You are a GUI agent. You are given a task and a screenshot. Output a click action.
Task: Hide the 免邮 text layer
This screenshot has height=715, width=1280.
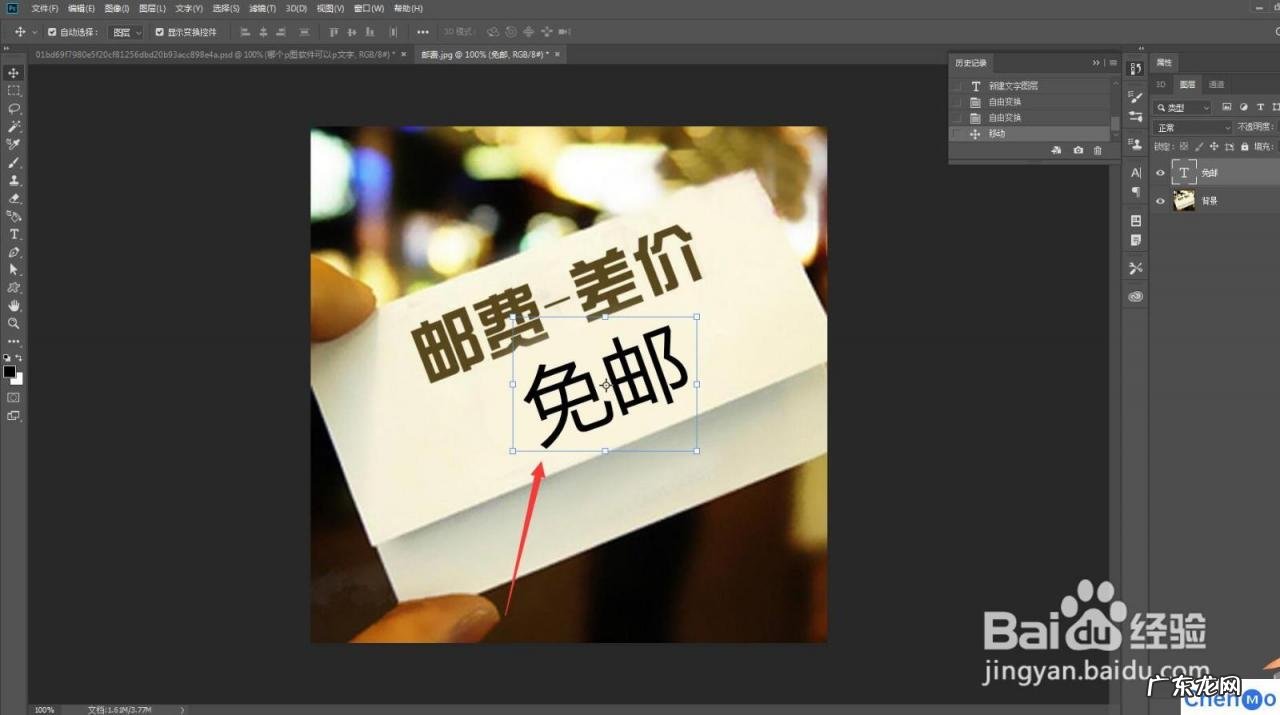1160,172
